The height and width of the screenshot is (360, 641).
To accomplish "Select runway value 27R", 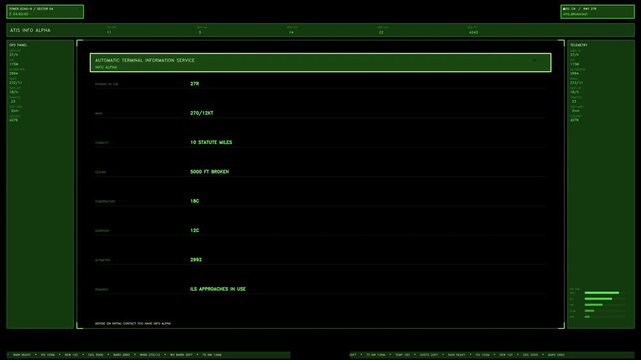I will [x=195, y=84].
